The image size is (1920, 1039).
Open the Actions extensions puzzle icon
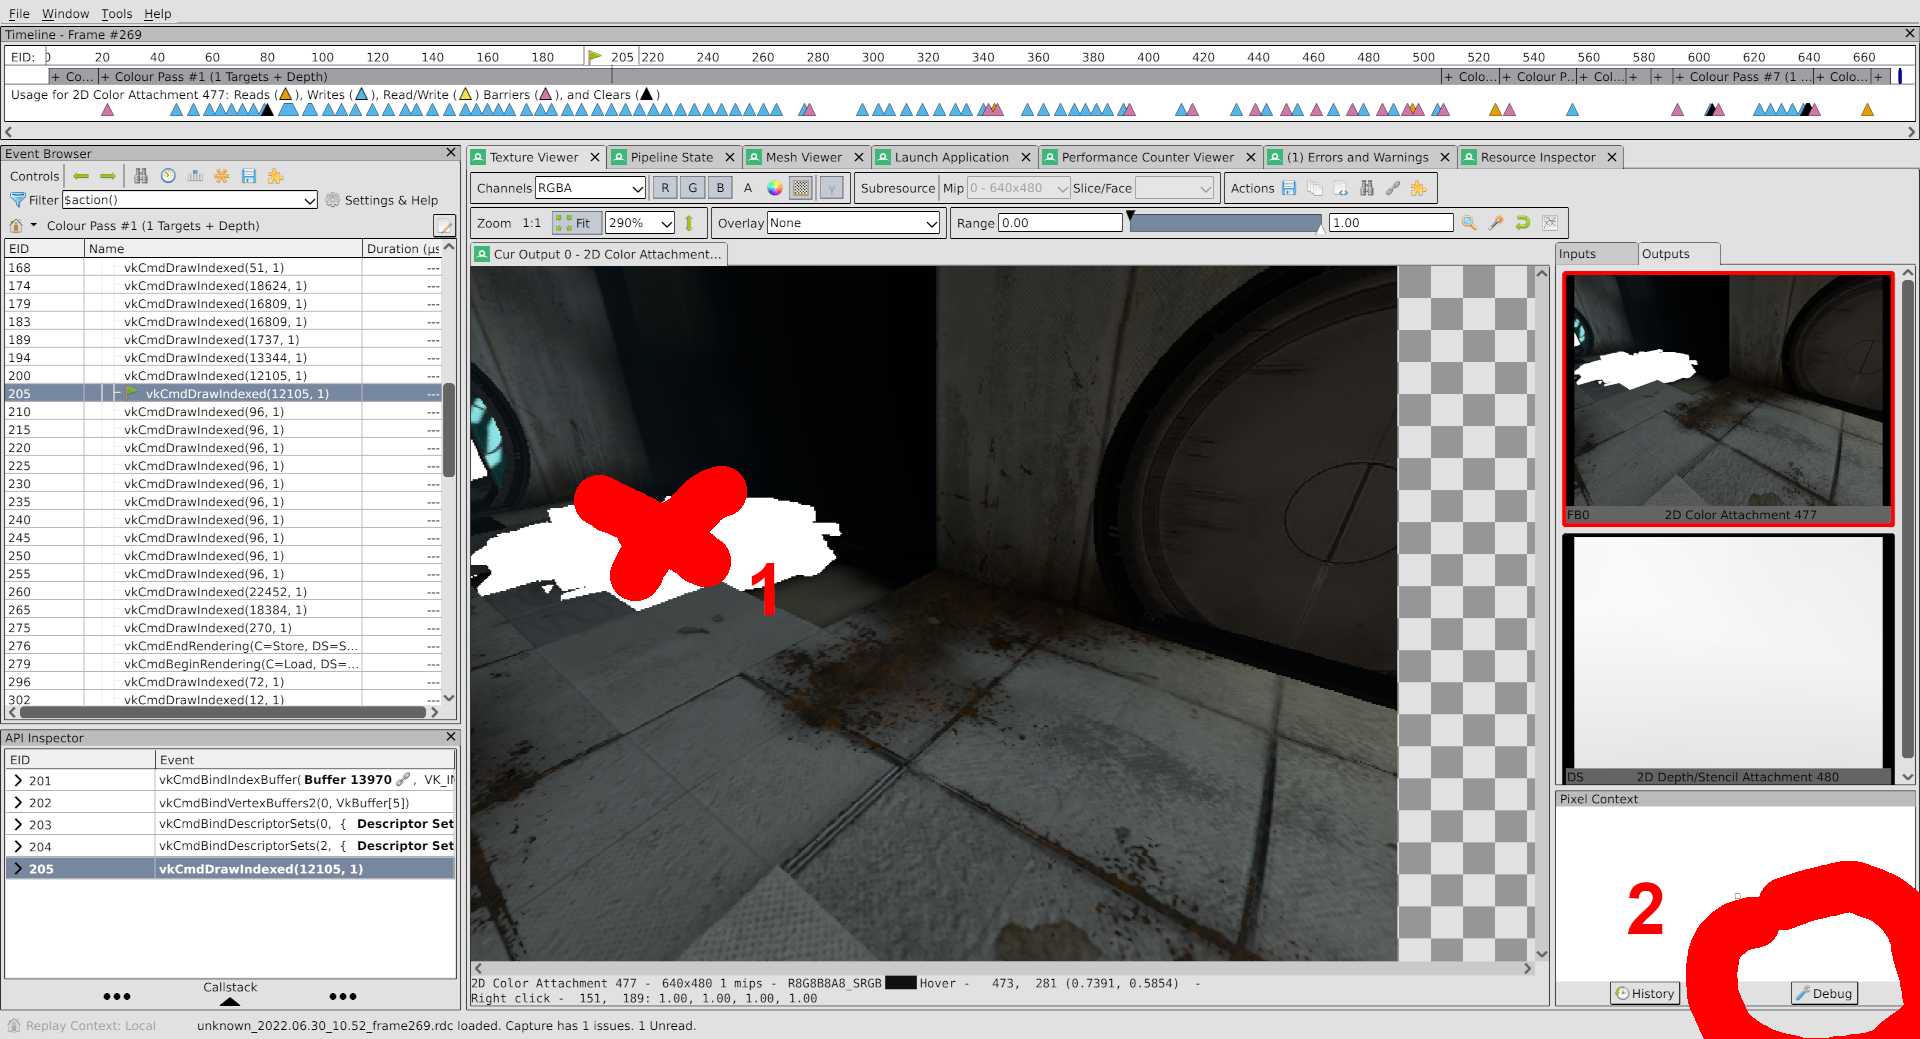(1418, 188)
